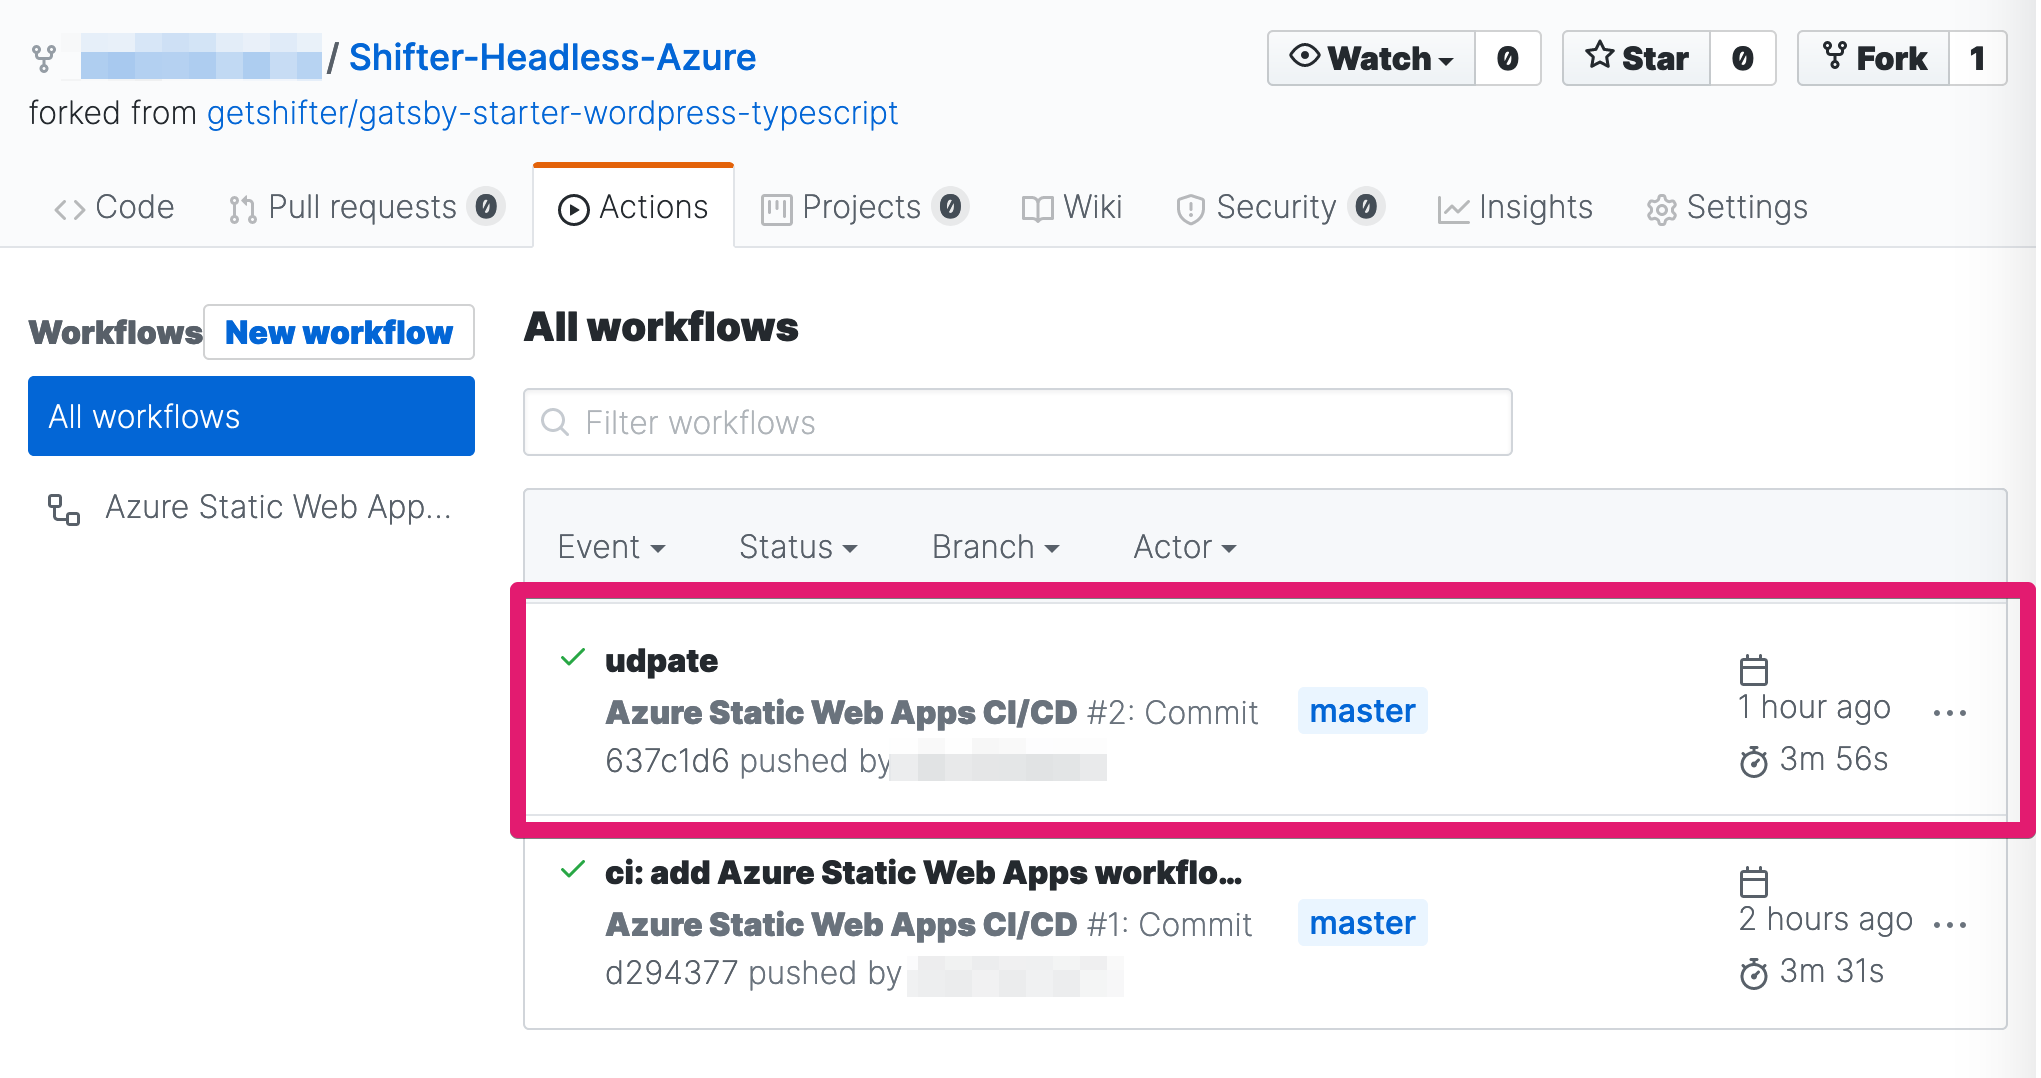2041x1078 pixels.
Task: Star the repository
Action: [x=1637, y=58]
